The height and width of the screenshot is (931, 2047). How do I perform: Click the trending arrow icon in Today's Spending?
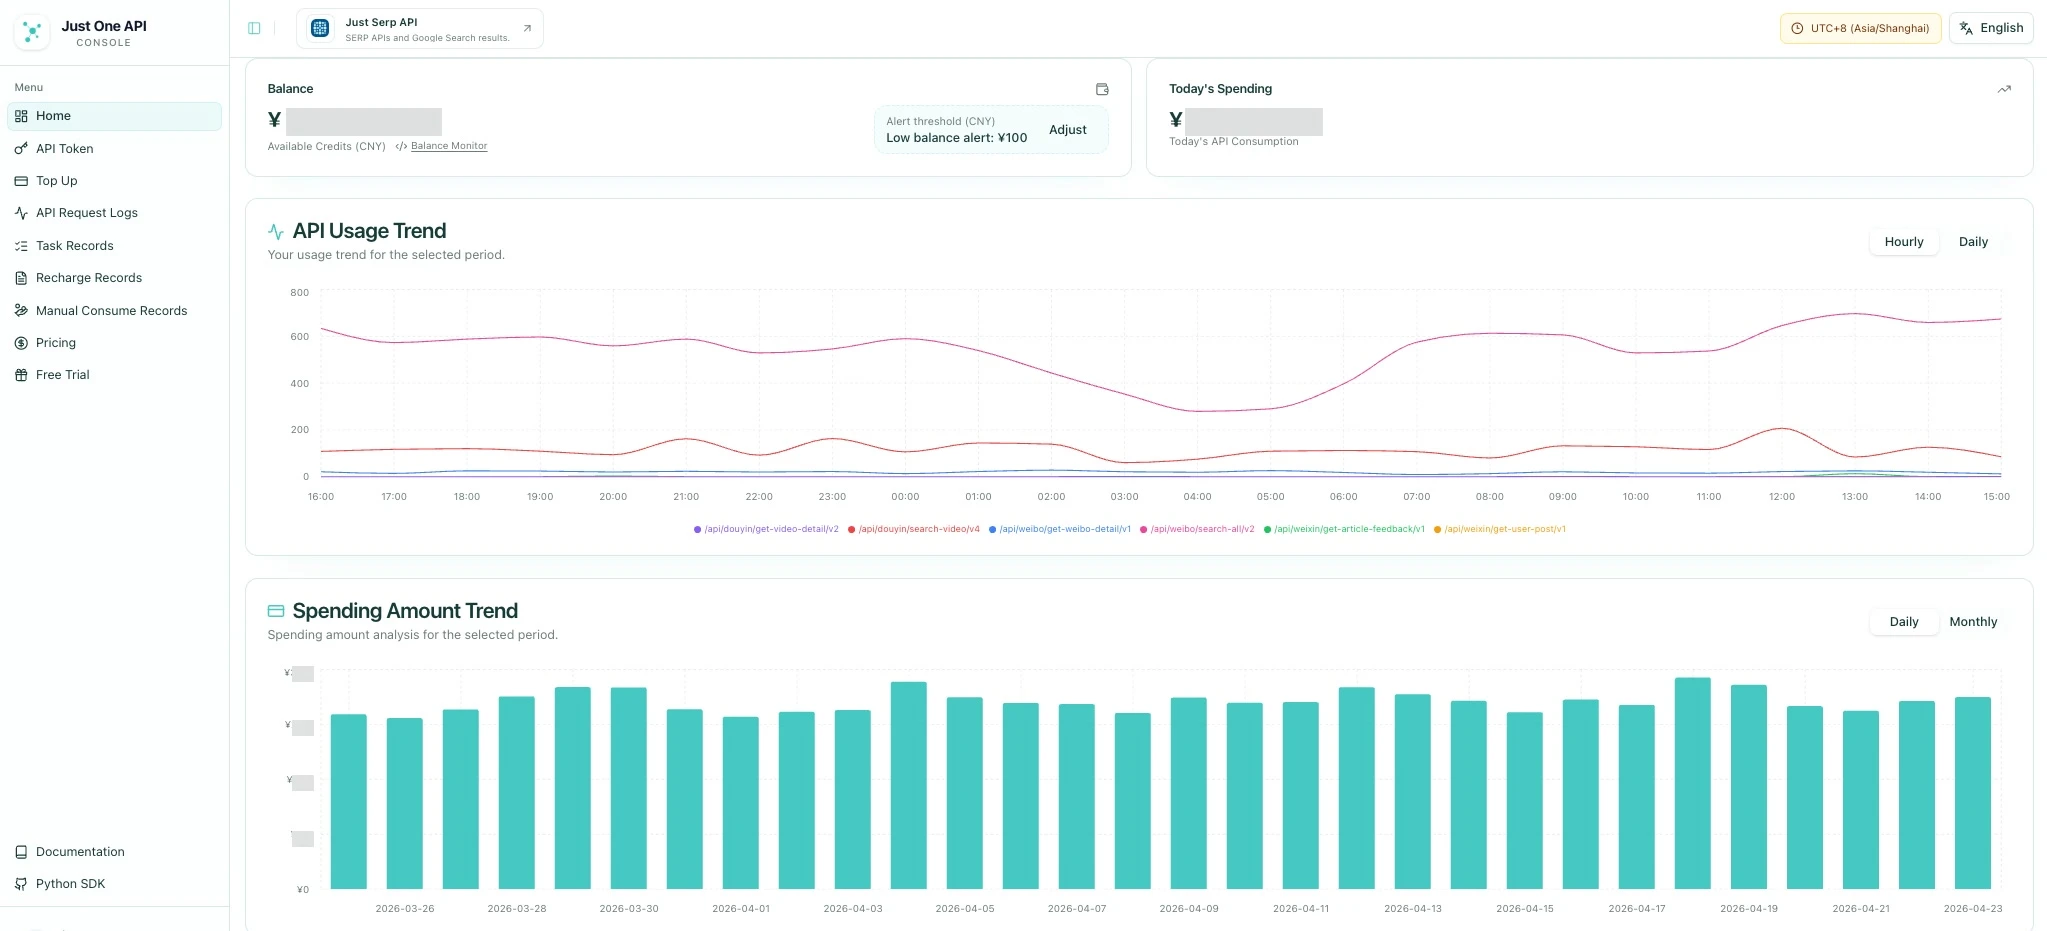[x=2003, y=89]
